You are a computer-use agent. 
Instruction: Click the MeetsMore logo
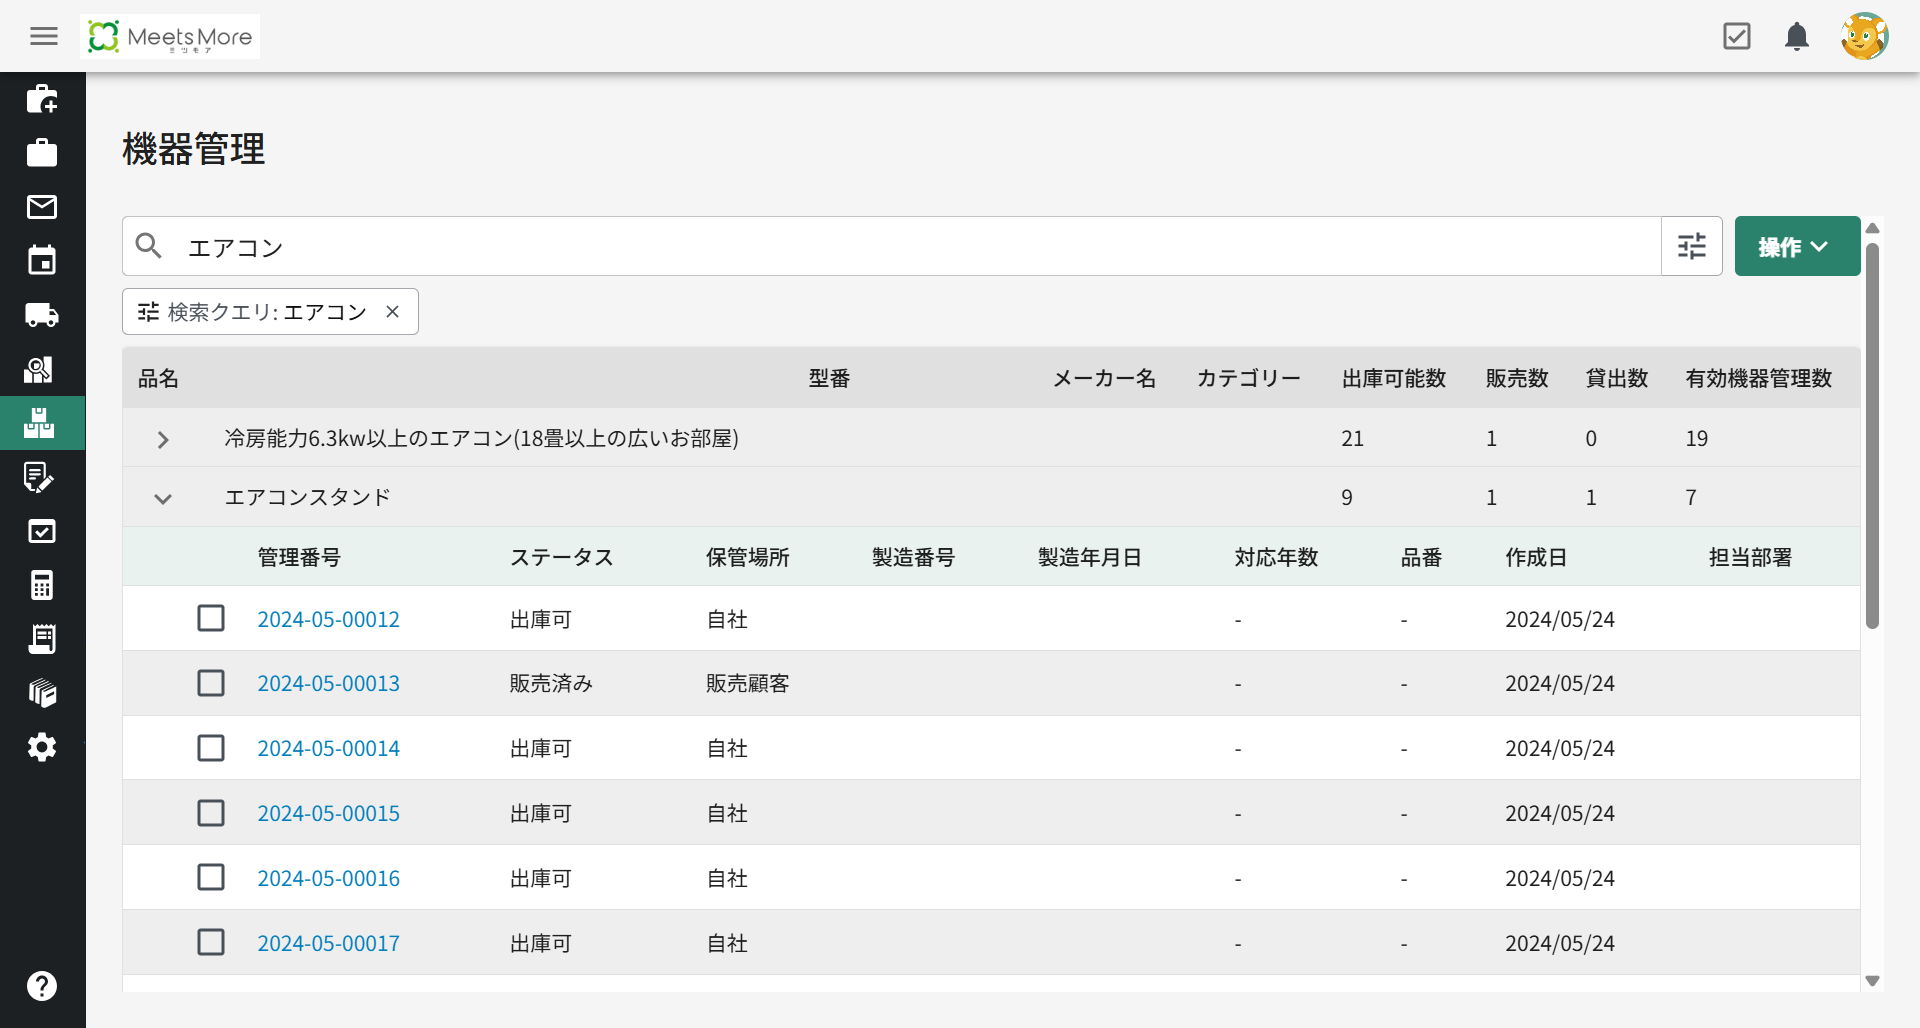(x=170, y=37)
